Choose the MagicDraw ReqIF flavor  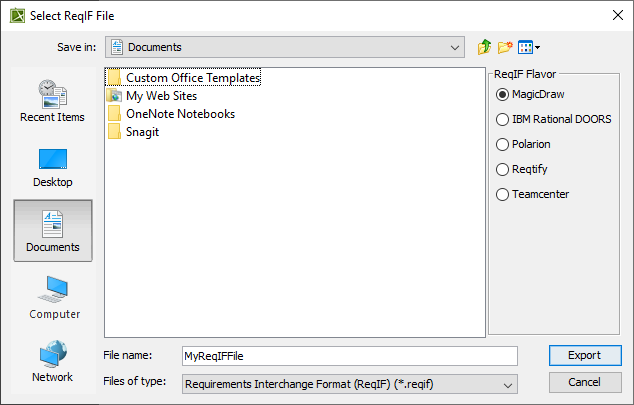point(502,94)
